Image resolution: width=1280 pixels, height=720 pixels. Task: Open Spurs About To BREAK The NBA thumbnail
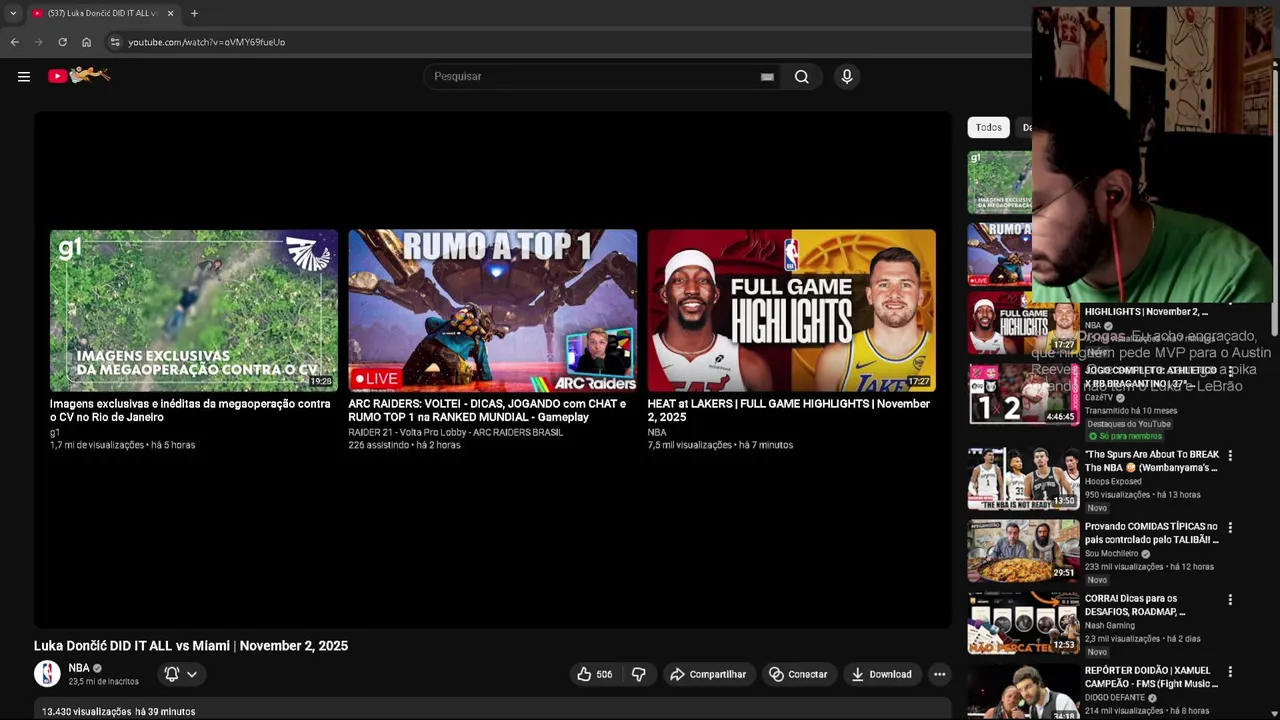coord(1023,478)
